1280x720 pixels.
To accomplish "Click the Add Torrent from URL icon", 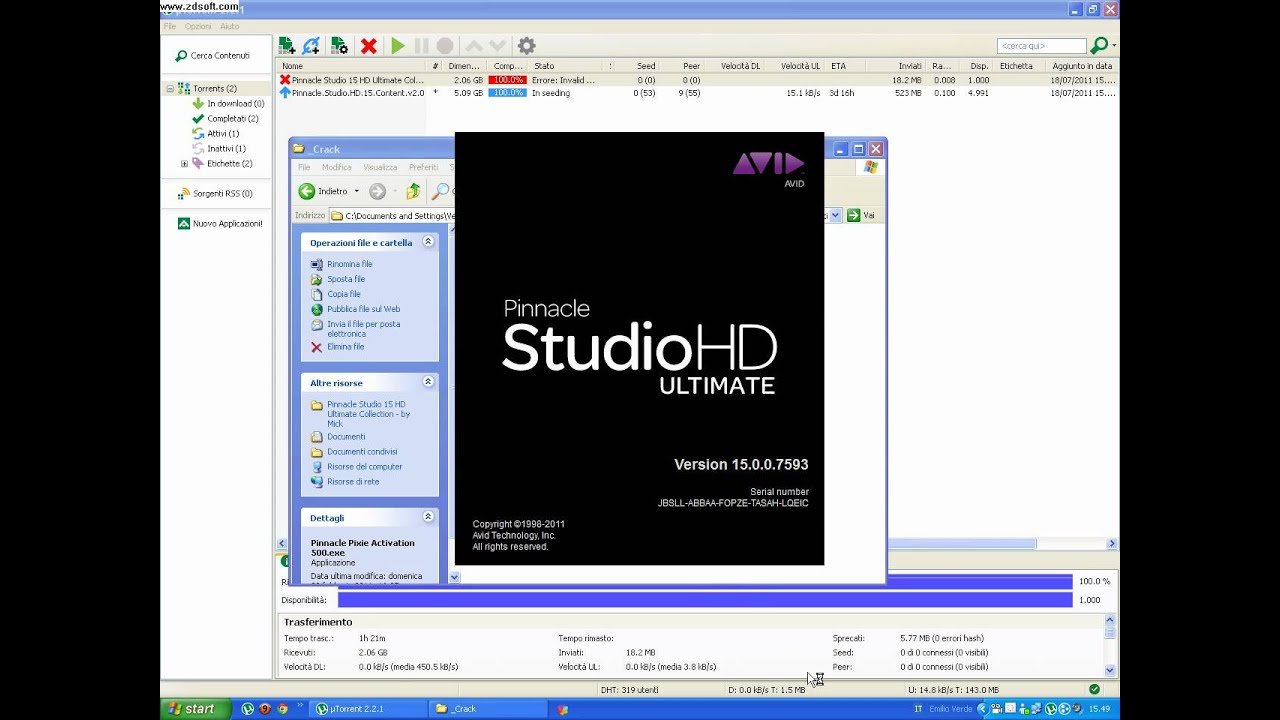I will 312,46.
